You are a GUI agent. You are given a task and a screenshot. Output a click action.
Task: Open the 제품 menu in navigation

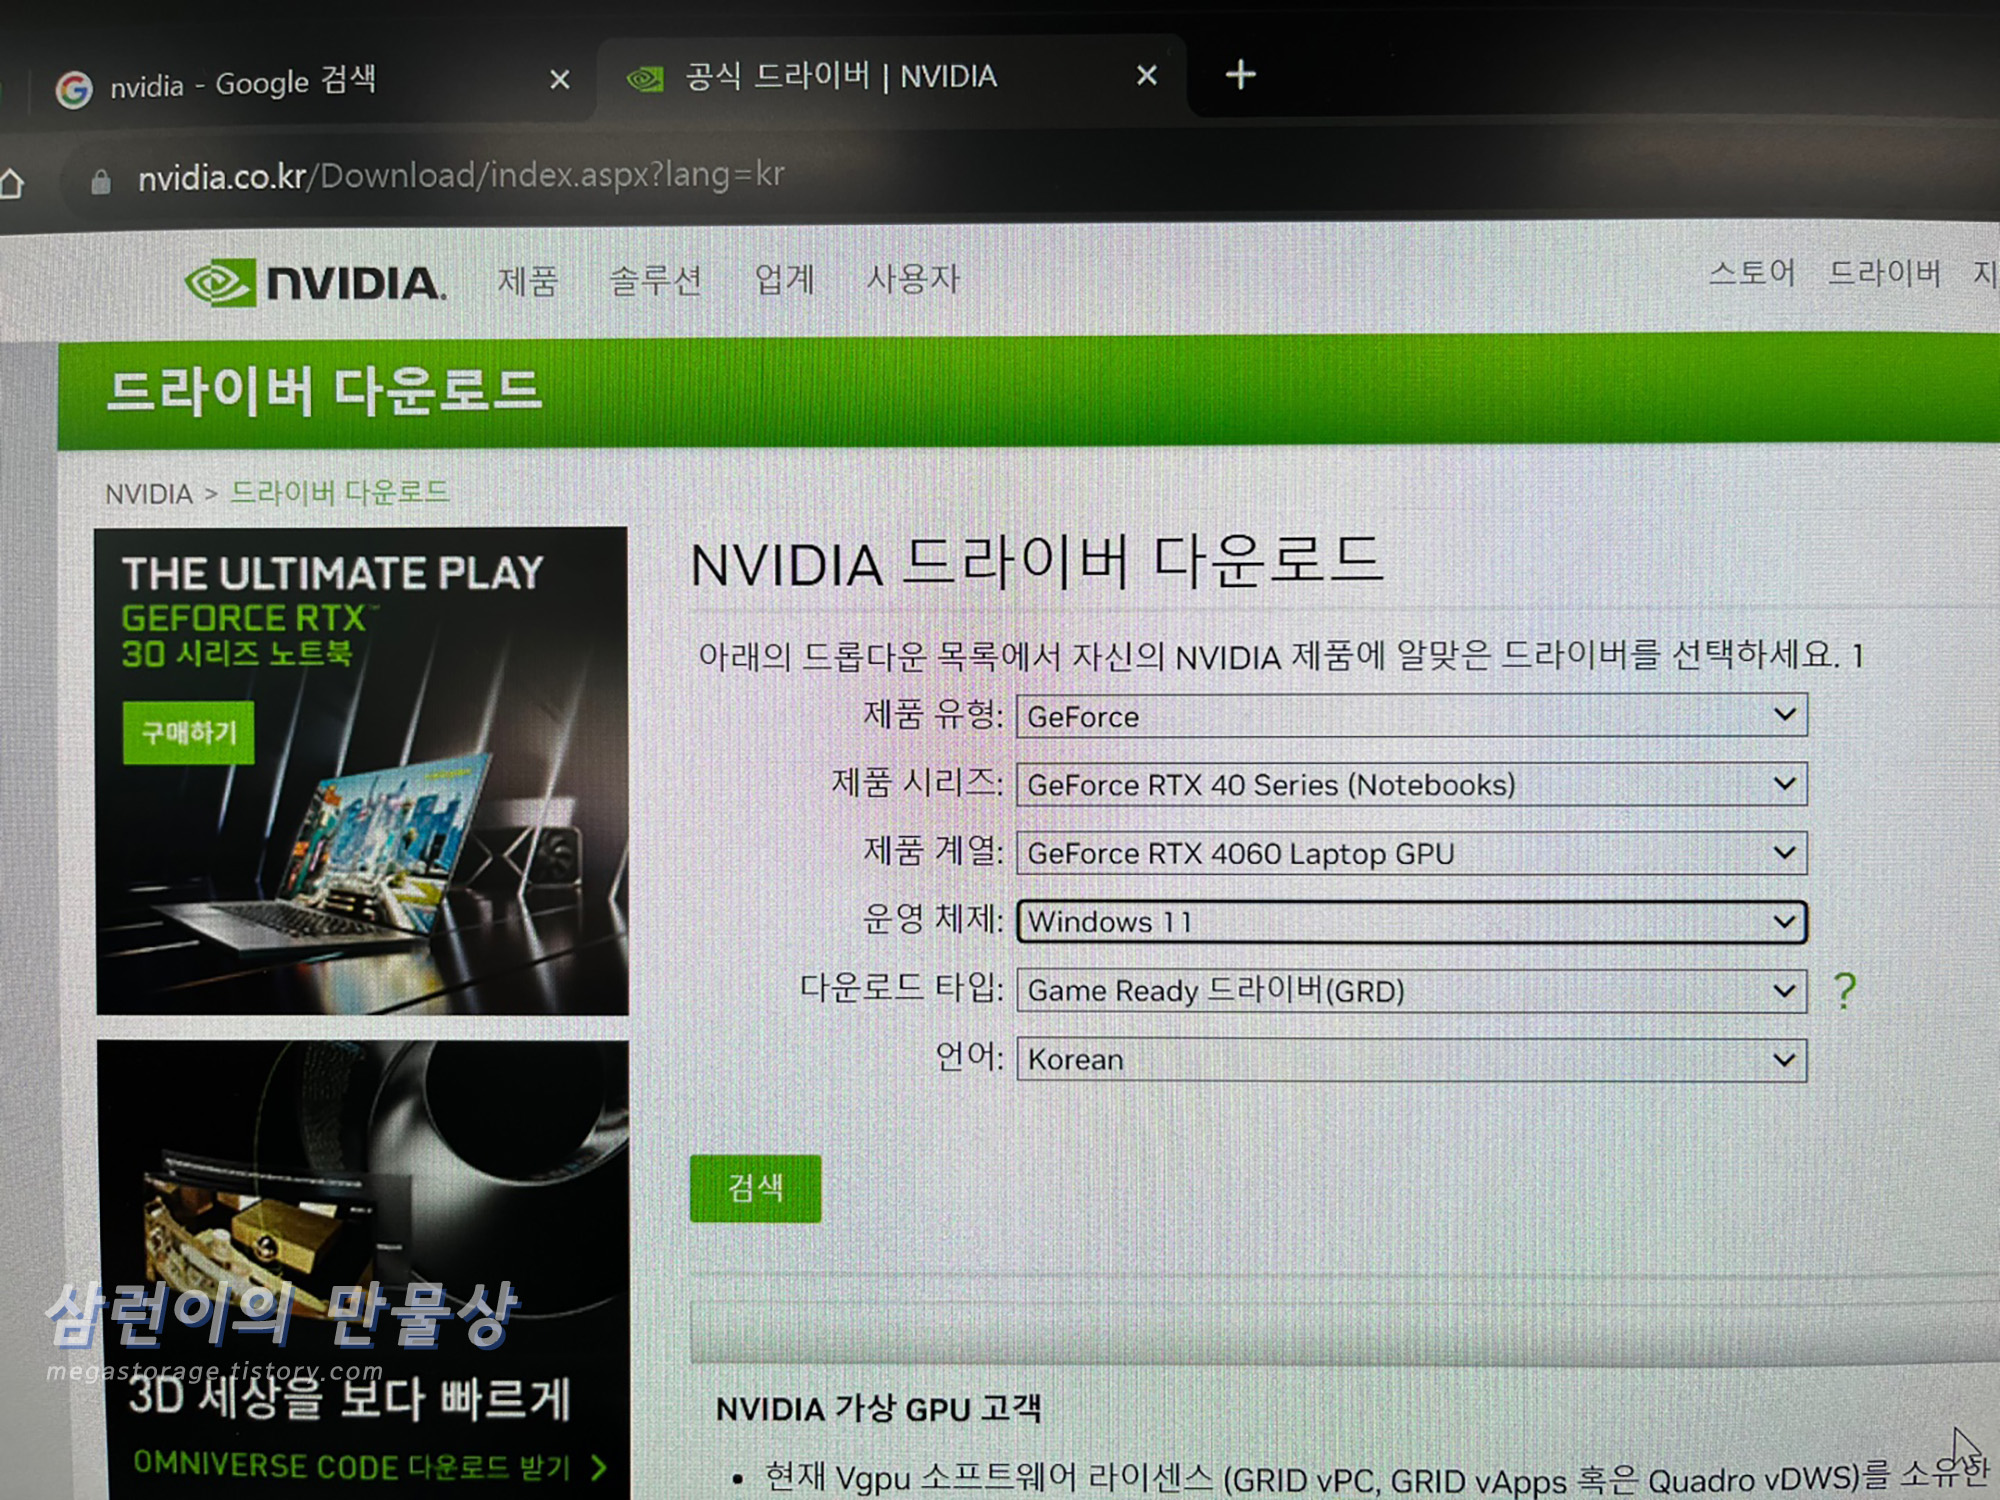[527, 281]
